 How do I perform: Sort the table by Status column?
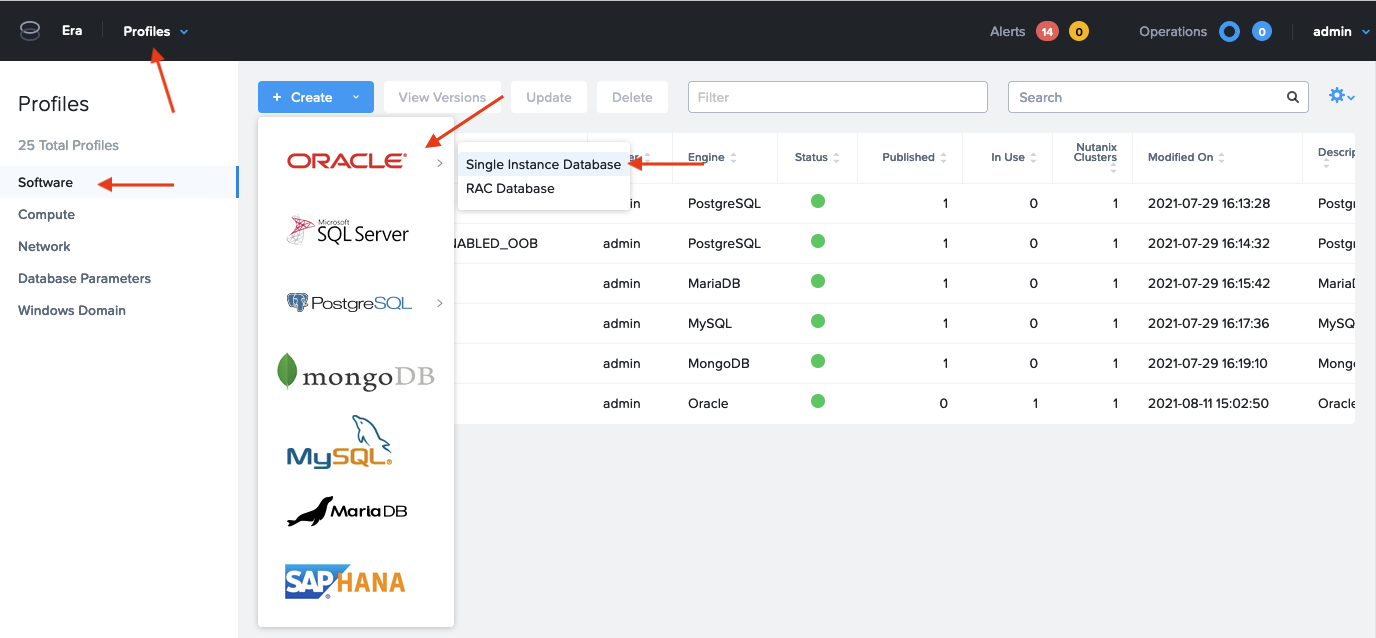[x=817, y=158]
